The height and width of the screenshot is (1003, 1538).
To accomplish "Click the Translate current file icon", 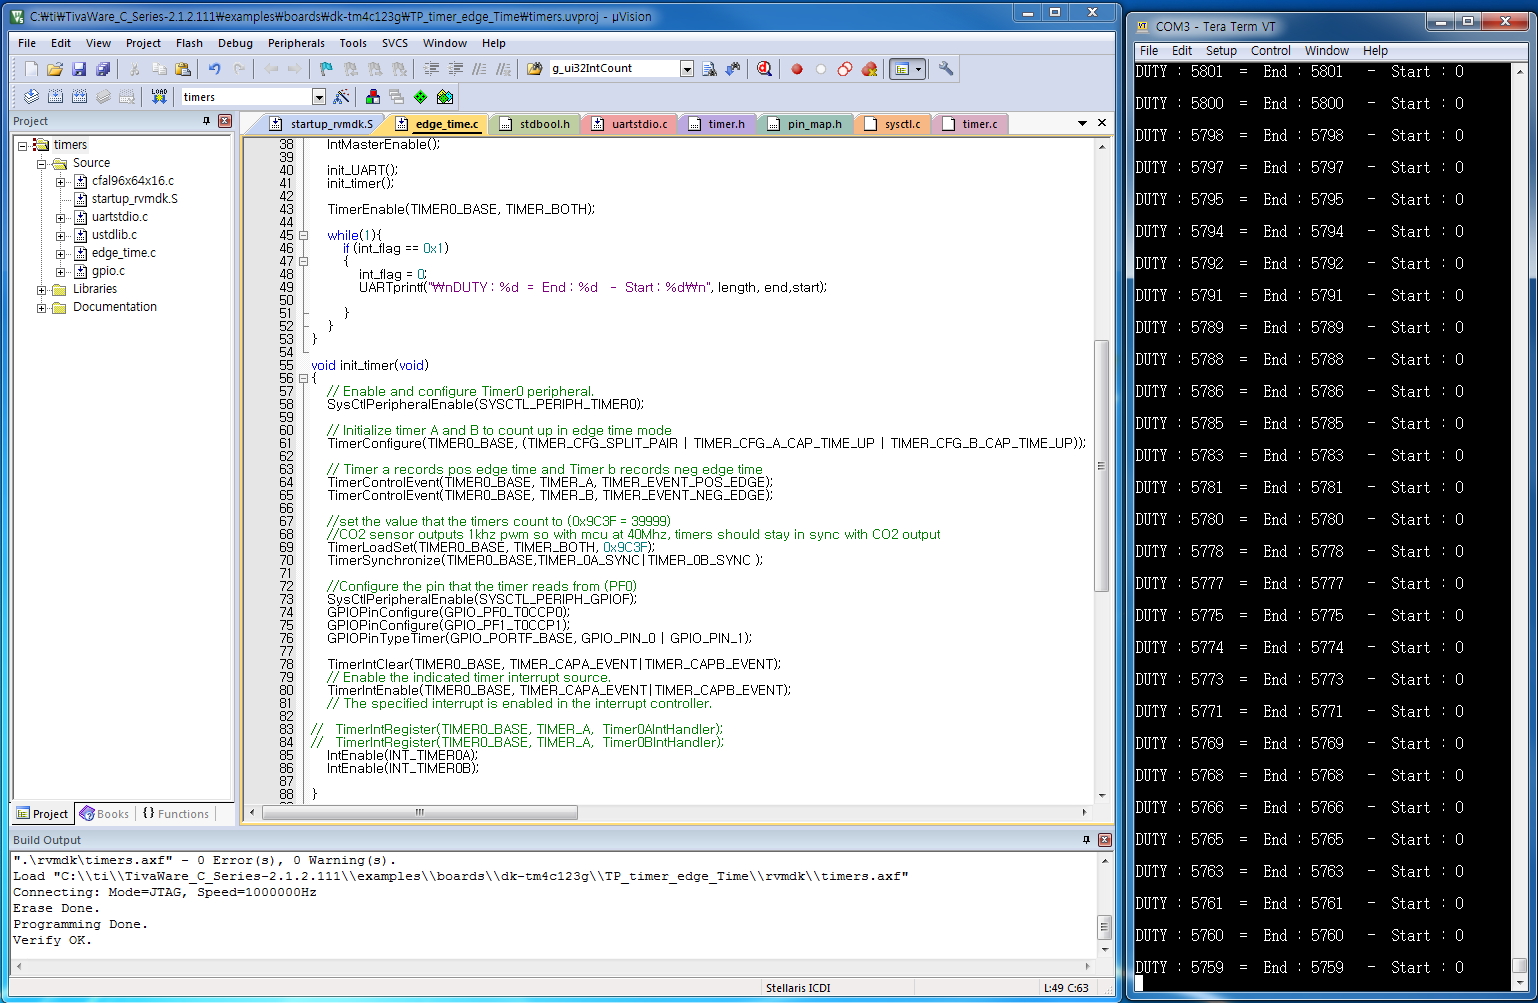I will click(x=31, y=97).
